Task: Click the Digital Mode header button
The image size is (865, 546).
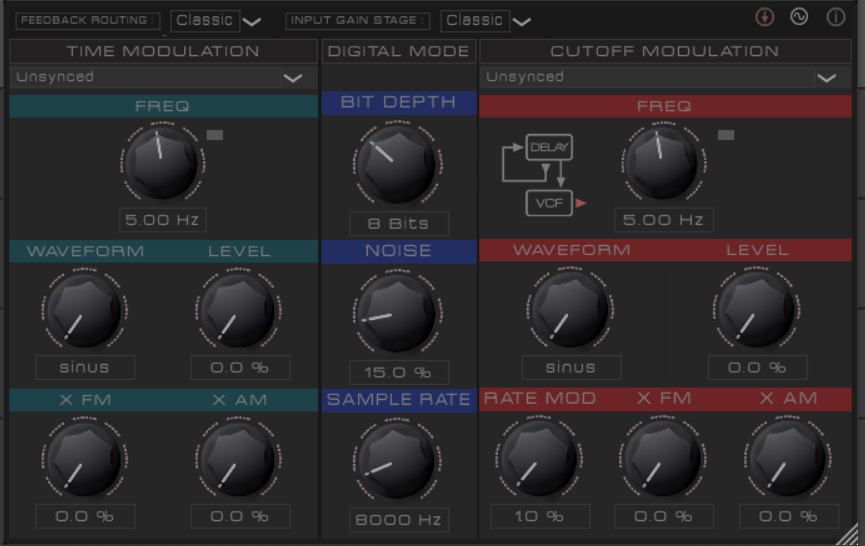Action: pos(398,51)
